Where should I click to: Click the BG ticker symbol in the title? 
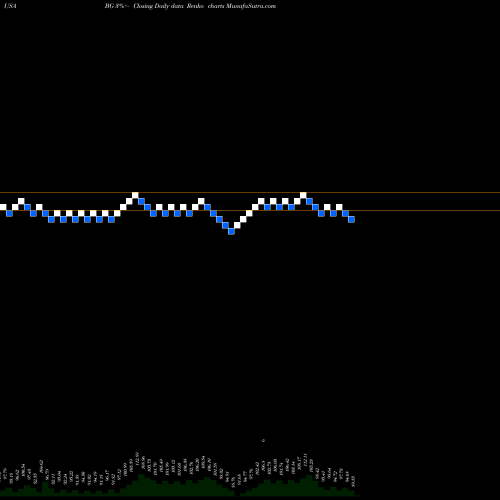click(109, 6)
